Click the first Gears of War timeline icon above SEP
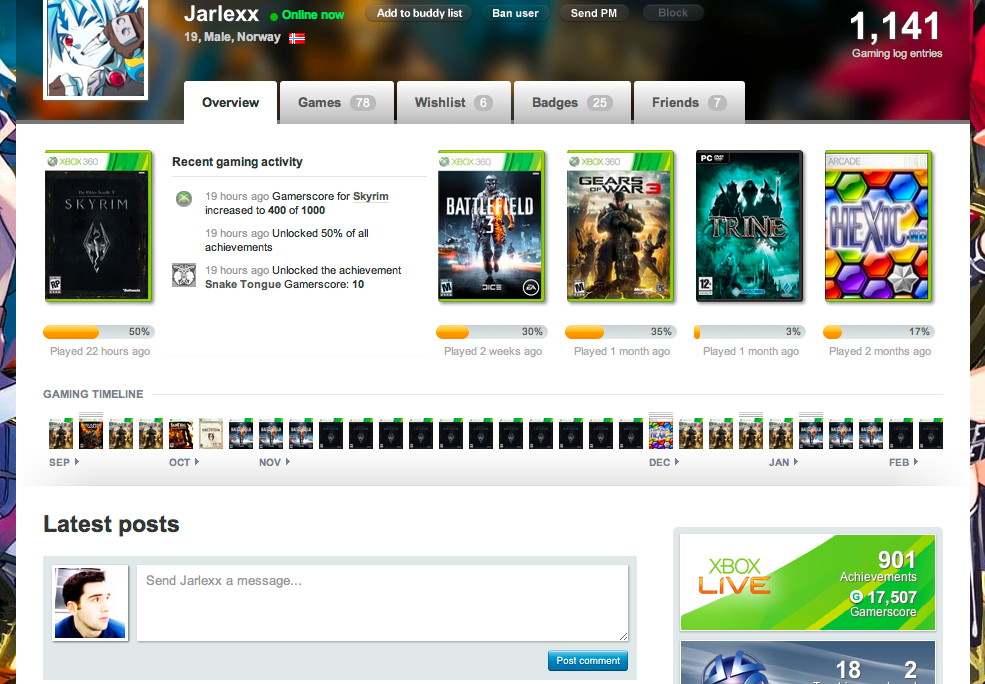This screenshot has height=684, width=985. coord(61,434)
